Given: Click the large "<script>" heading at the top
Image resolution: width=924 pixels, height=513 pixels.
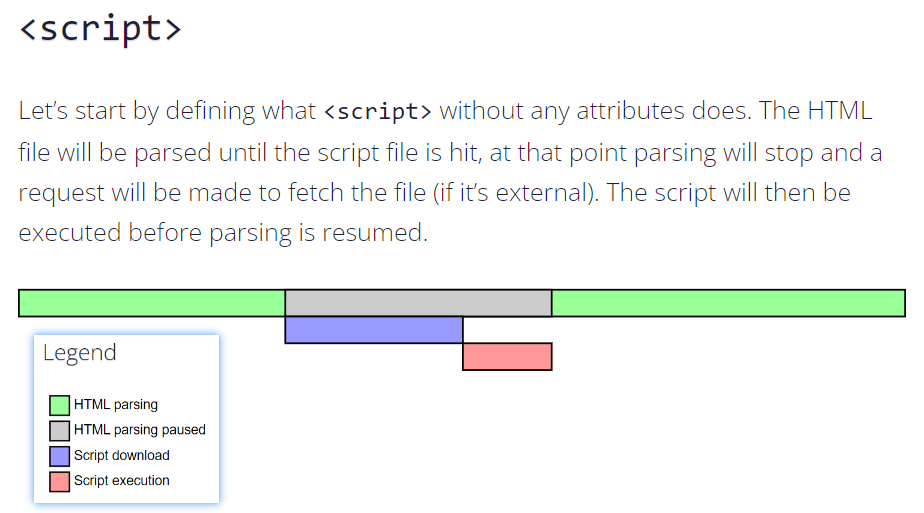Looking at the screenshot, I should point(101,28).
